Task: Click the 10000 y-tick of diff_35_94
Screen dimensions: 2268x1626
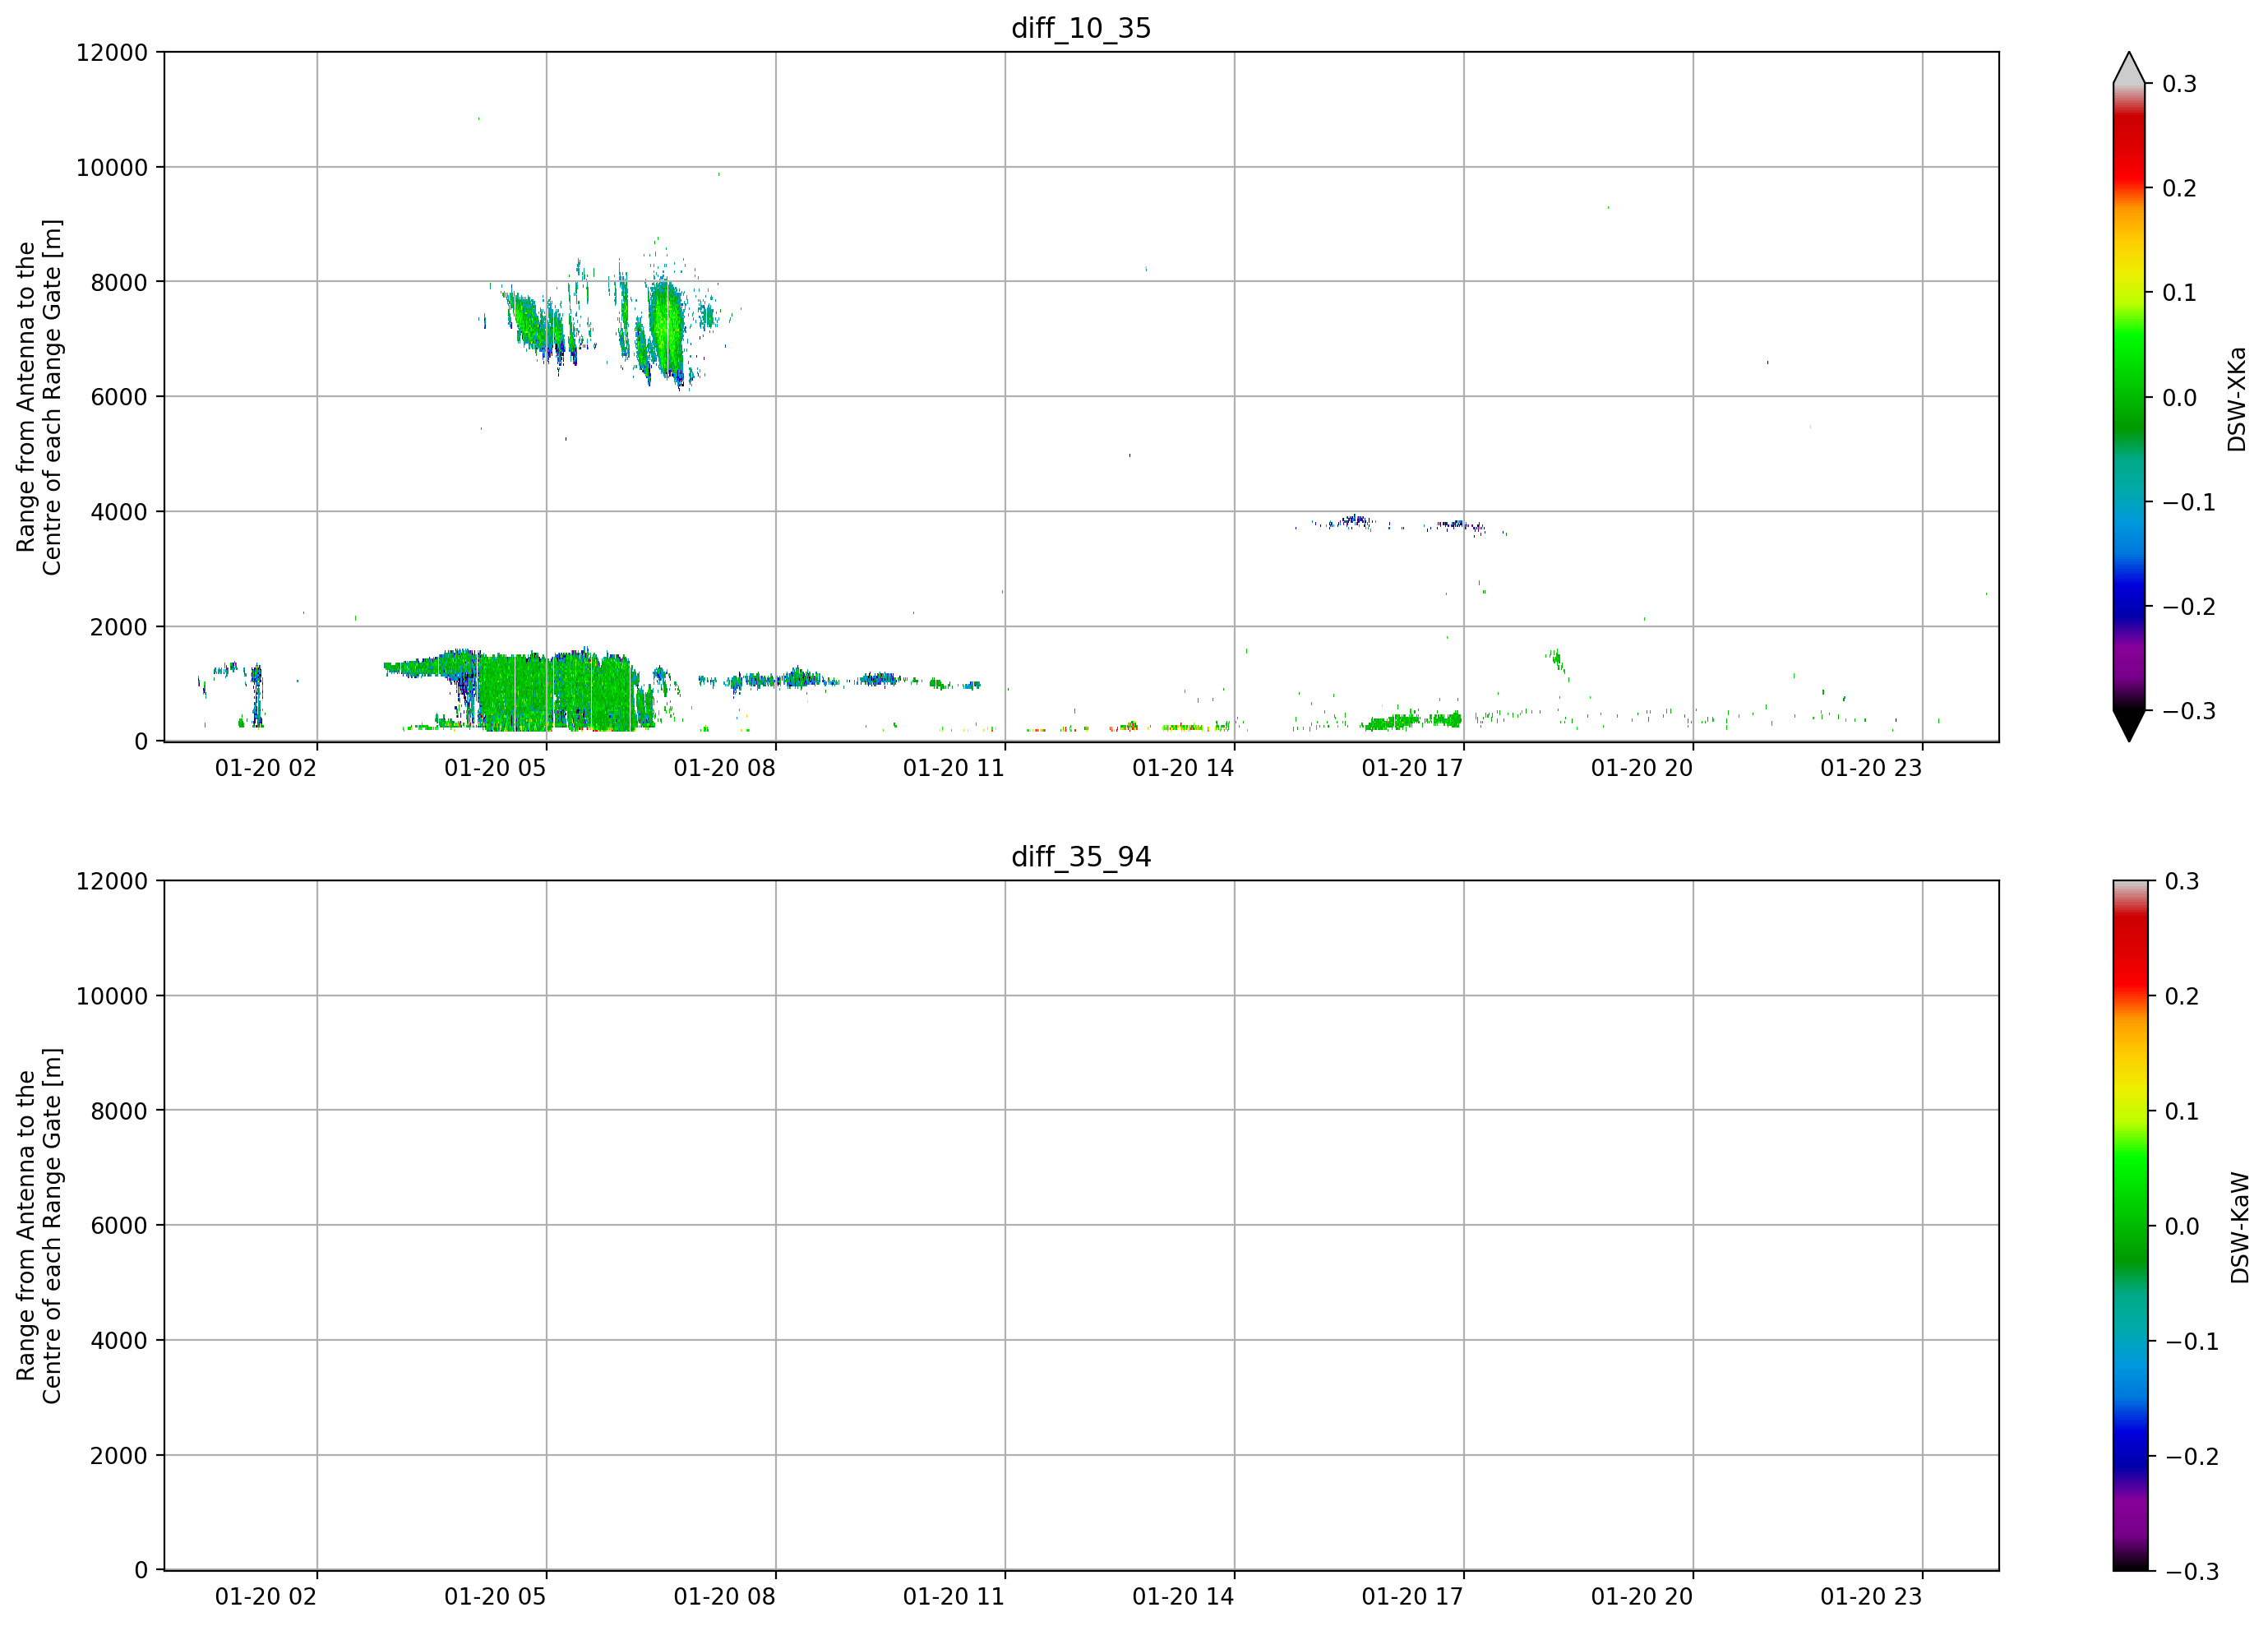Action: (112, 997)
